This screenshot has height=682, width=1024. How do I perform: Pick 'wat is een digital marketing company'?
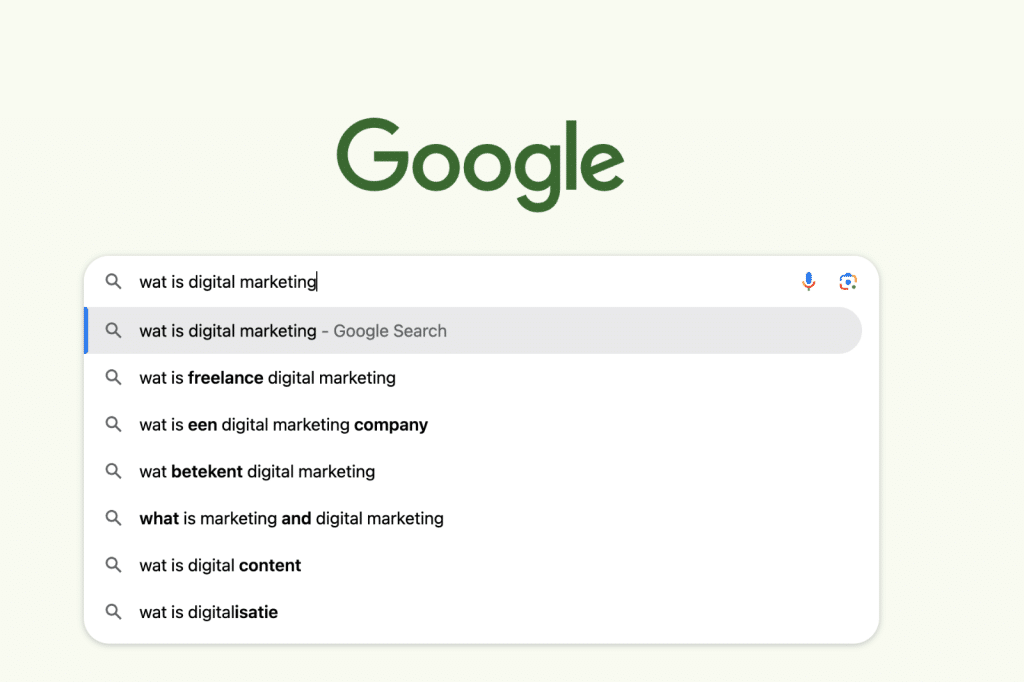283,425
